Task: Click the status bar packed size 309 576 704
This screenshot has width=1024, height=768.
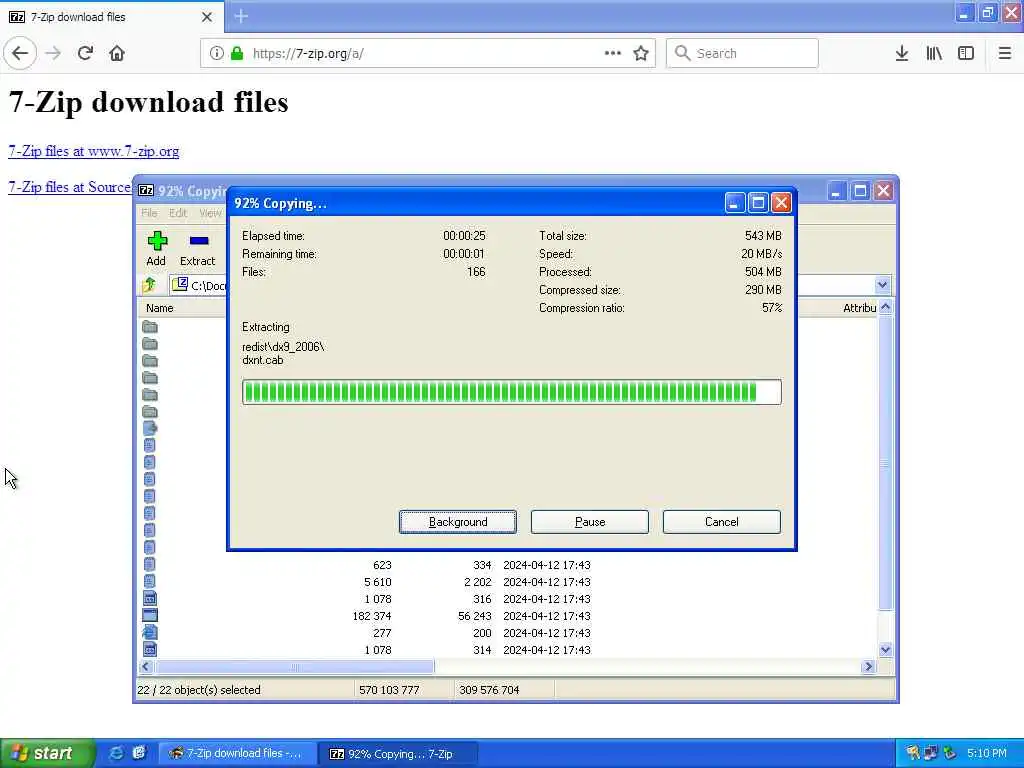Action: pos(489,690)
